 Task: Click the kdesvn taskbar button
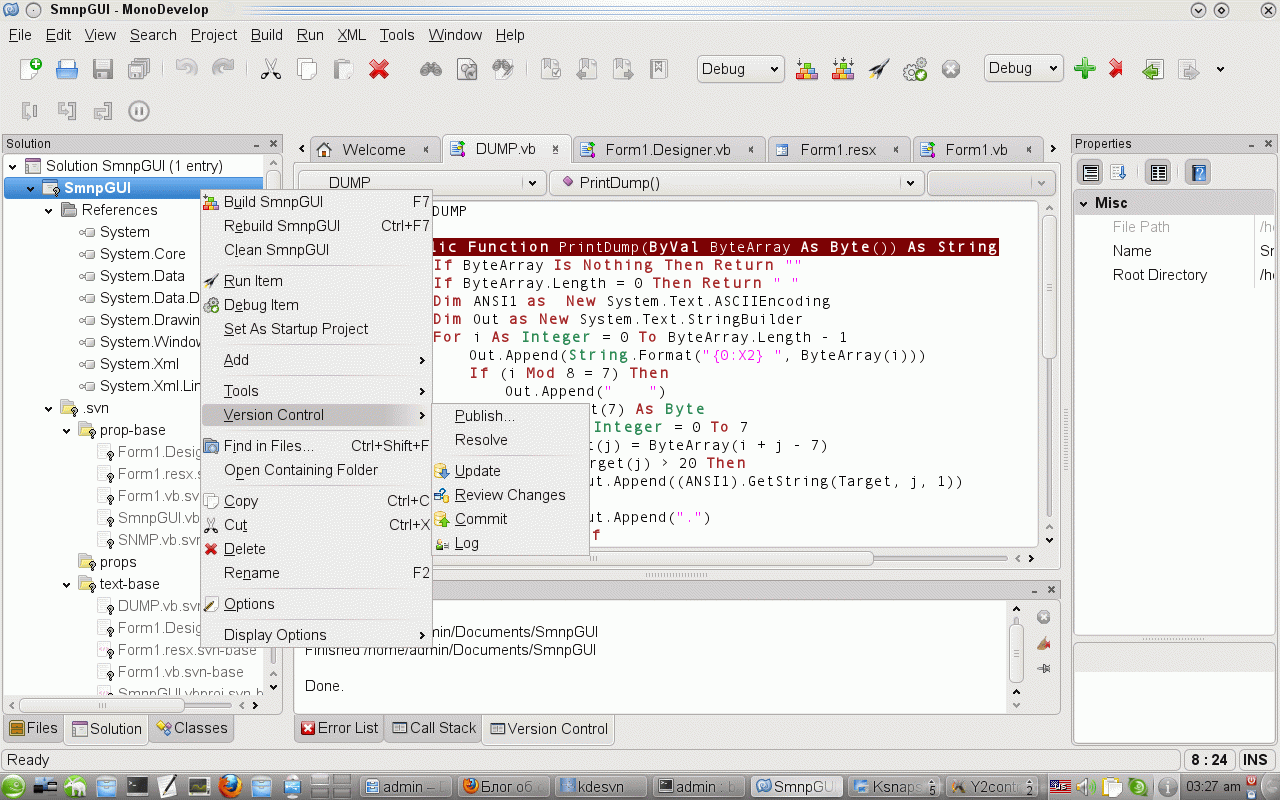tap(600, 787)
